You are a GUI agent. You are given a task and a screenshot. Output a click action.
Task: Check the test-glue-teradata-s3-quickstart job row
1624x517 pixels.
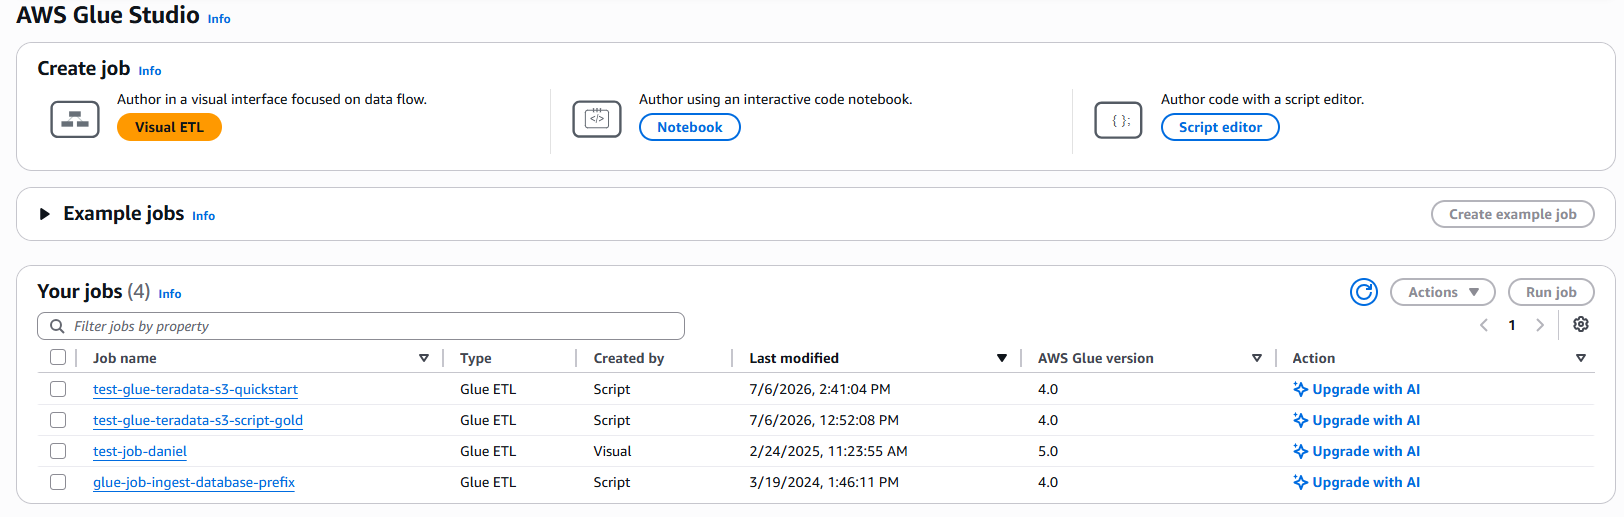coord(58,389)
